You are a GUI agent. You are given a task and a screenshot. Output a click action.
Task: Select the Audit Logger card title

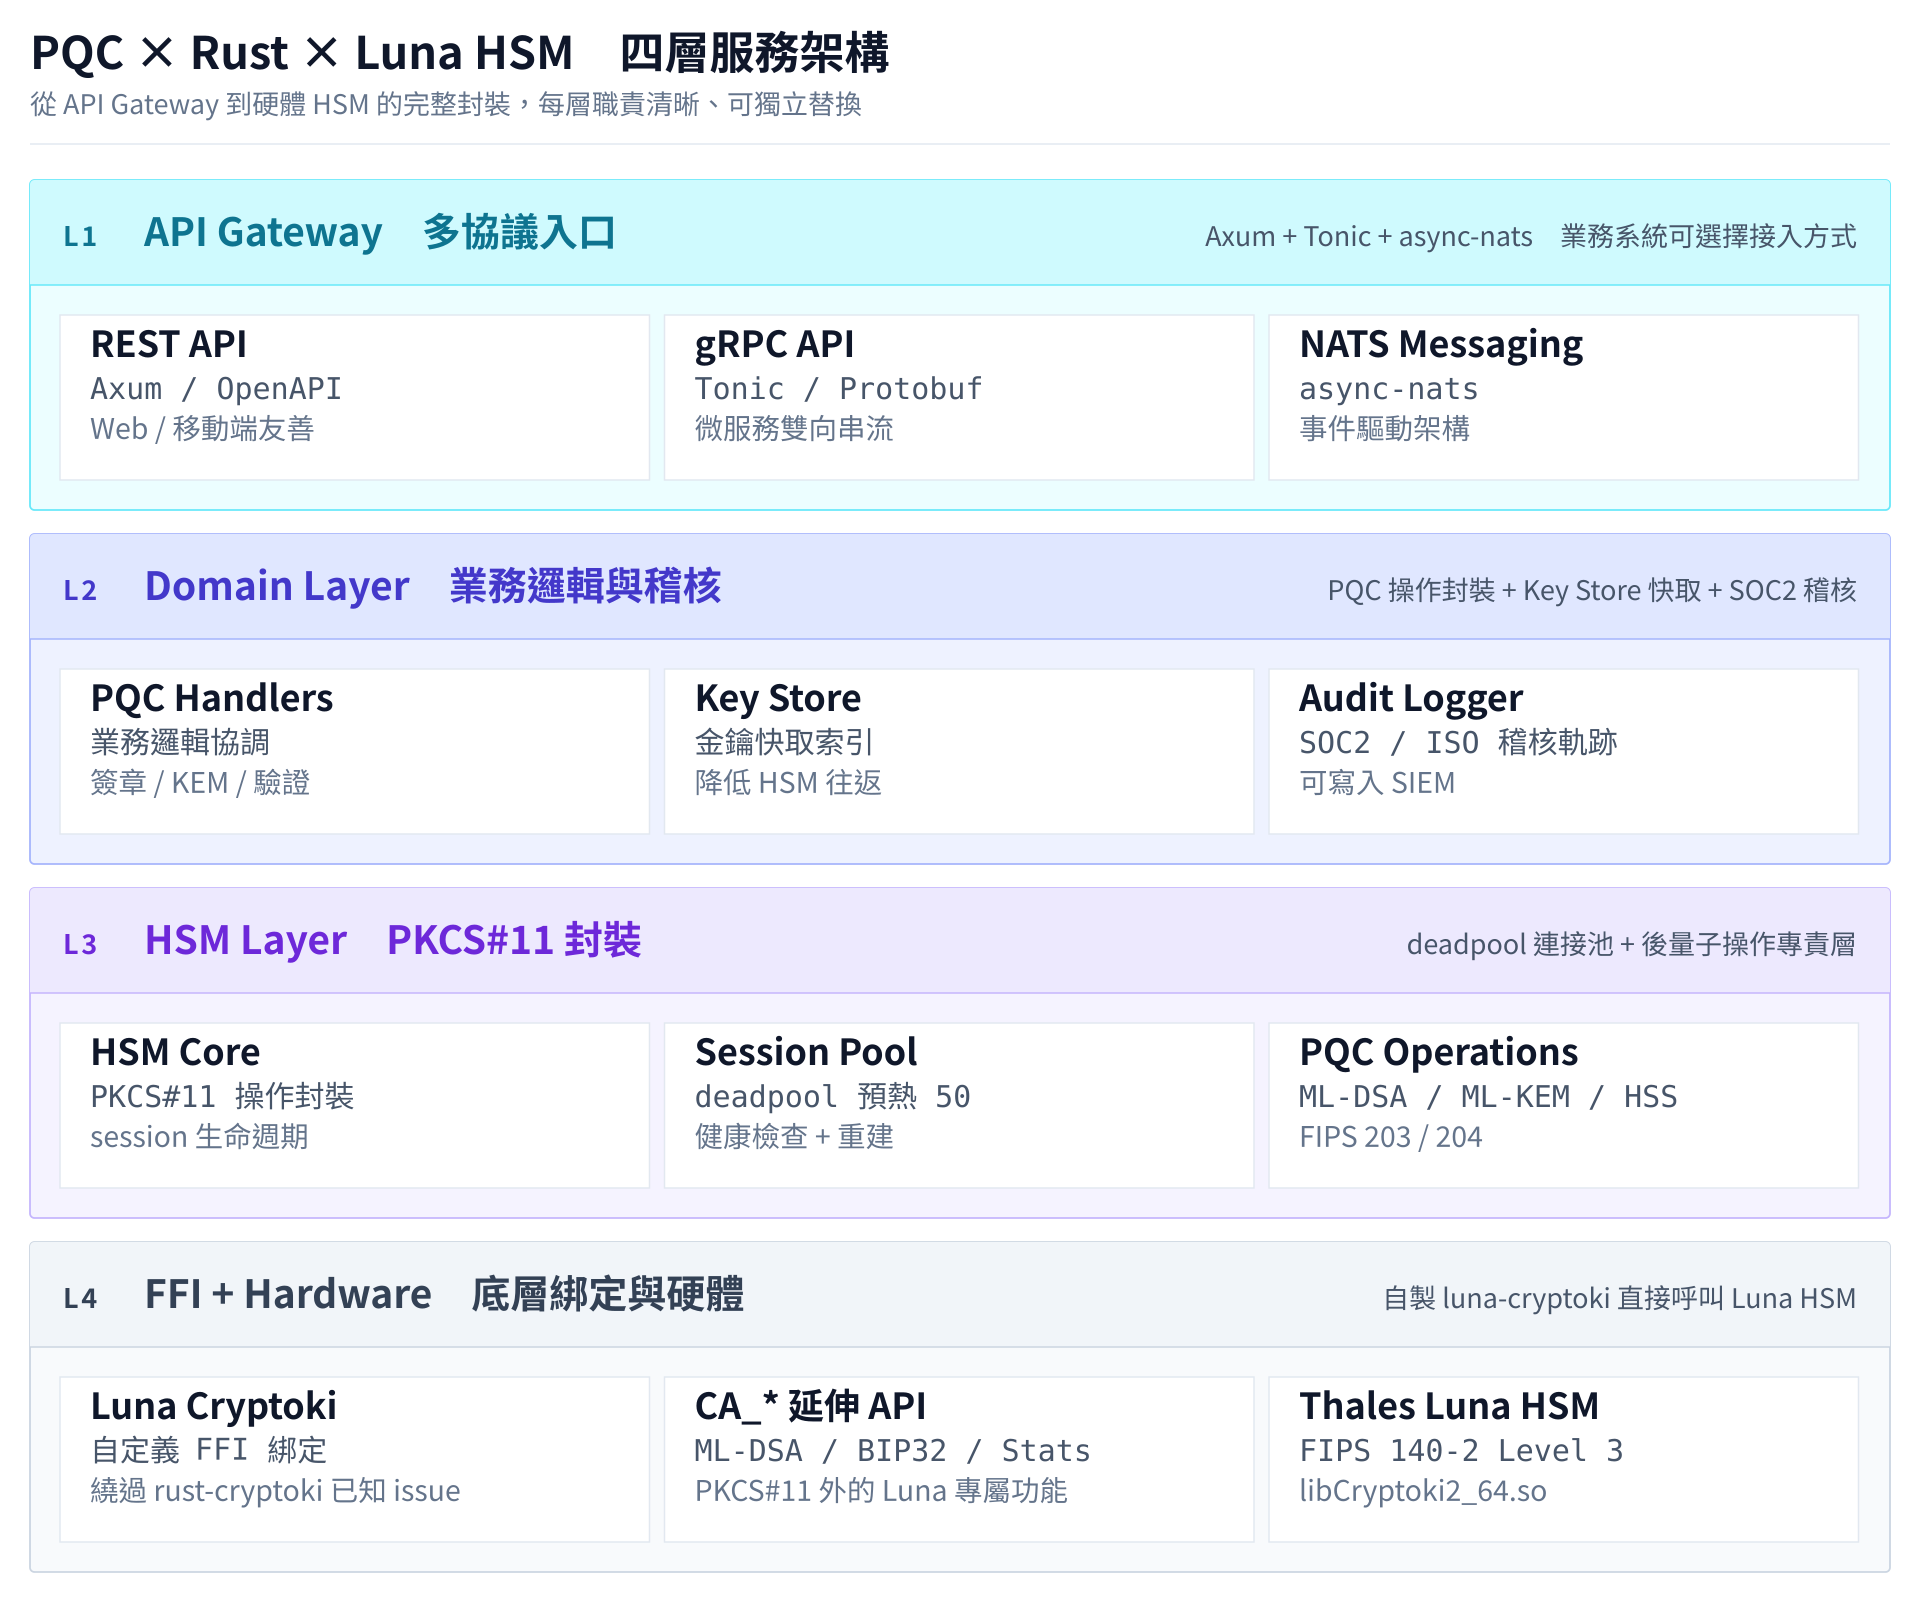pos(1411,698)
